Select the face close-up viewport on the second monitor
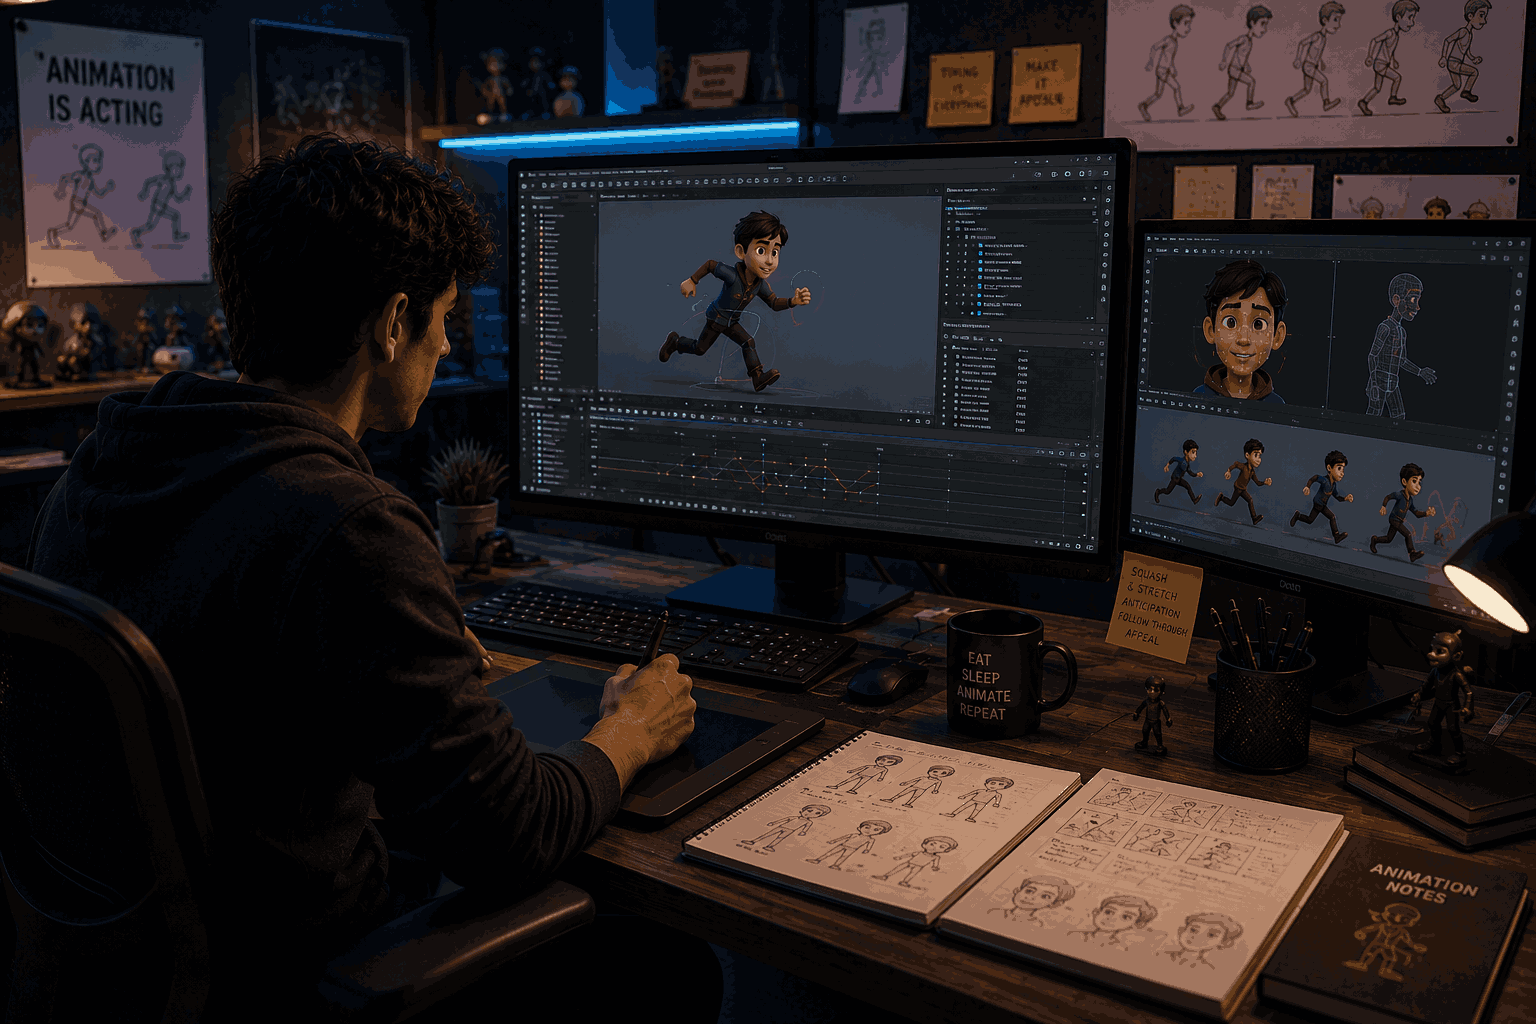This screenshot has width=1536, height=1024. click(1241, 332)
